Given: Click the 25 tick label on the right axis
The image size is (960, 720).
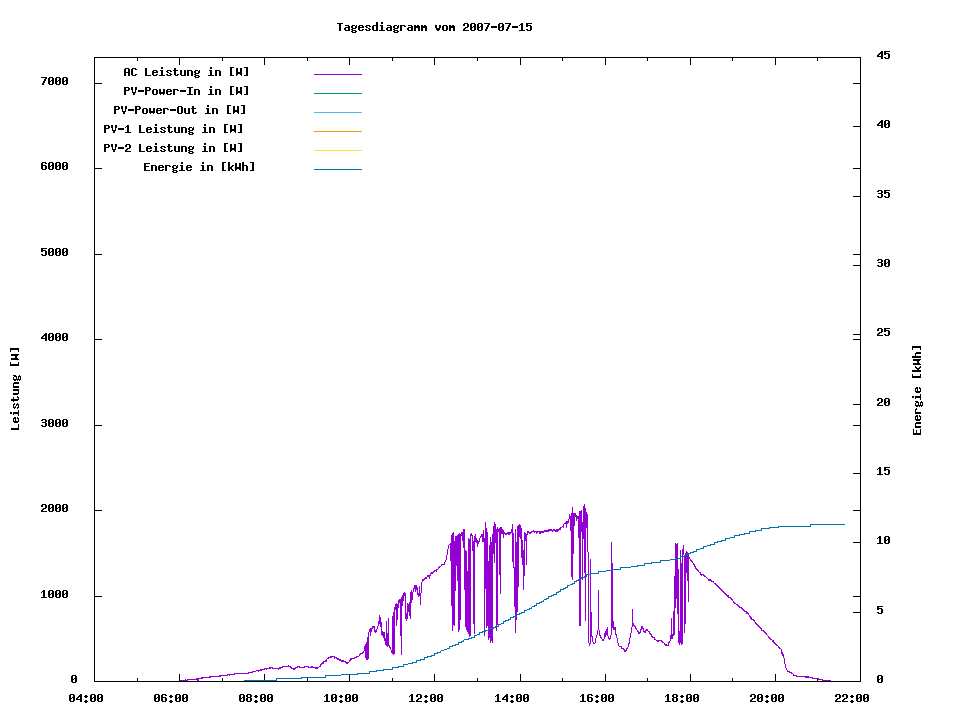Looking at the screenshot, I should (x=883, y=333).
